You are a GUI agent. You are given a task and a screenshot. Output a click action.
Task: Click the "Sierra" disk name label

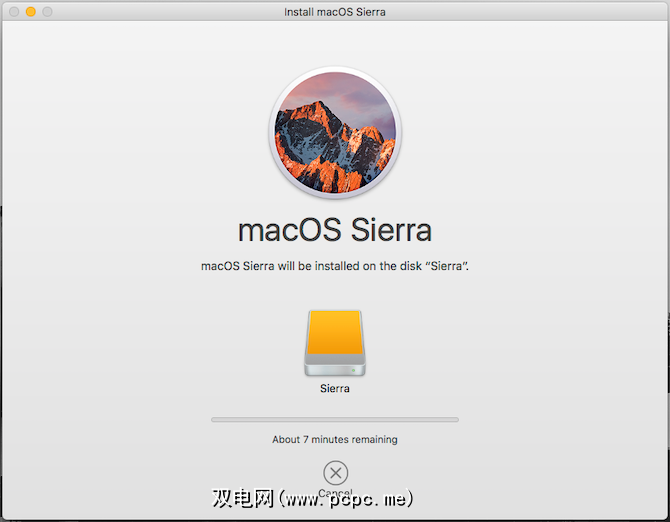335,389
